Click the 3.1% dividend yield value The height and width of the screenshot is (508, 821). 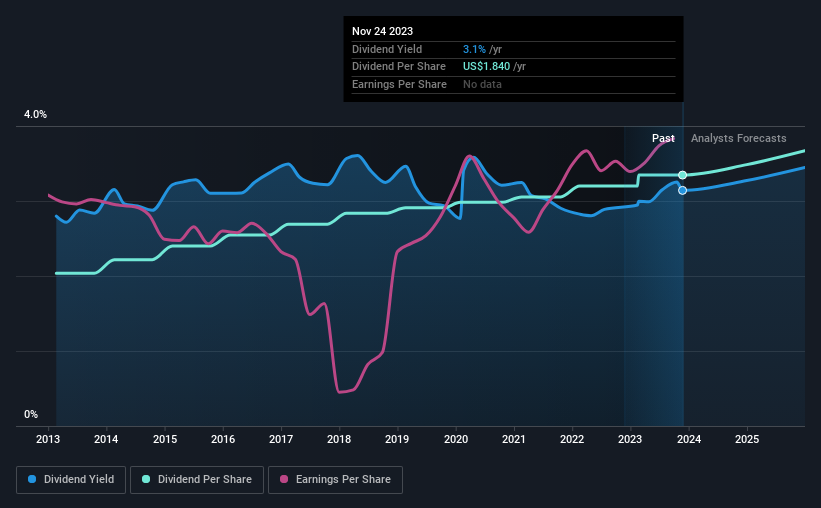(474, 49)
